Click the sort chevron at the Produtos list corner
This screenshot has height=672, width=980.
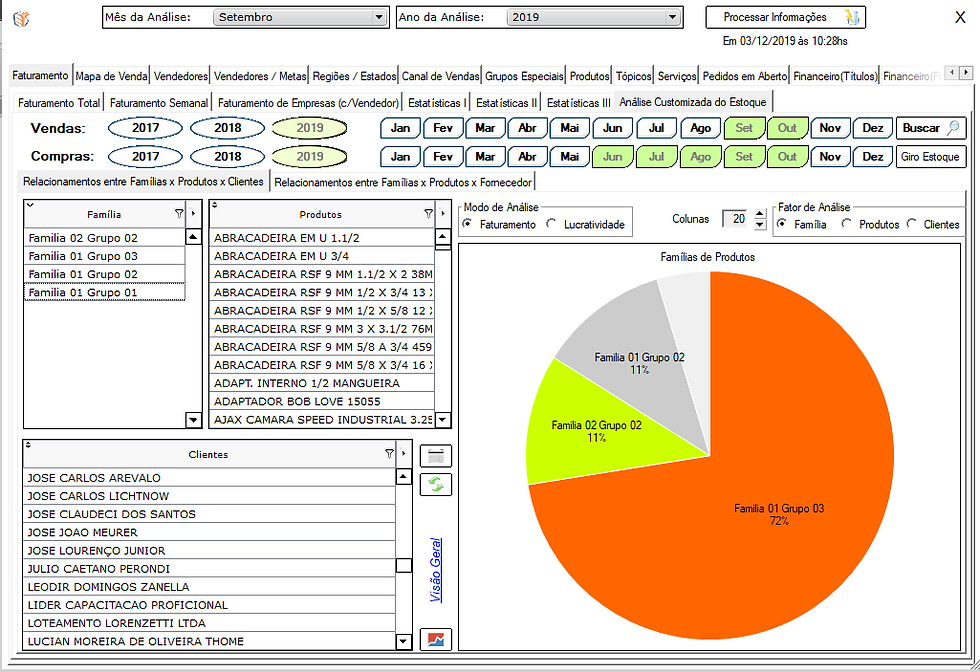[214, 205]
